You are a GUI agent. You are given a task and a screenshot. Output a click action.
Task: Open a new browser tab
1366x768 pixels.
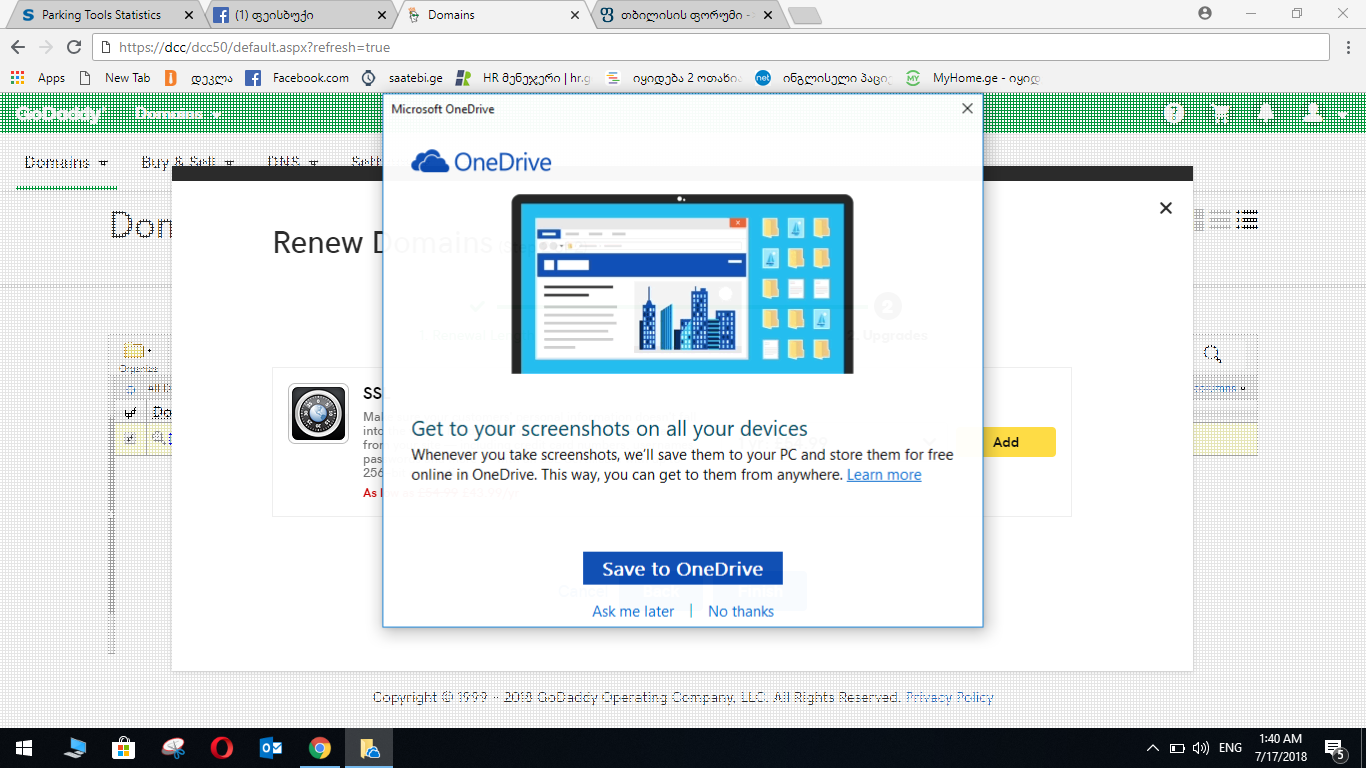point(804,15)
